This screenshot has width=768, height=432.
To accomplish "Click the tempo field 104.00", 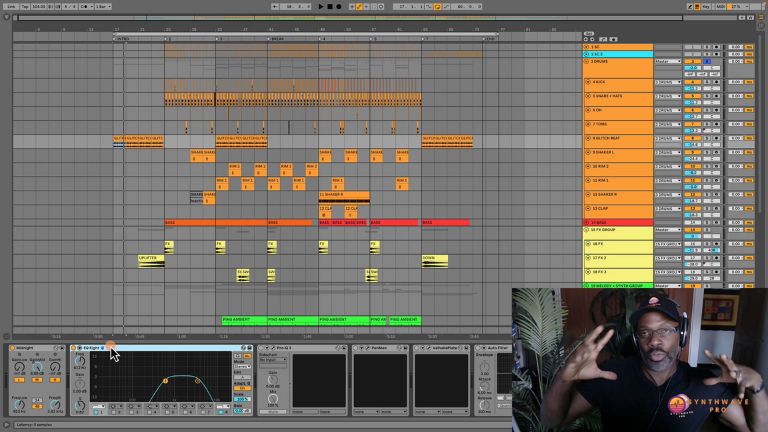I will pyautogui.click(x=39, y=6).
